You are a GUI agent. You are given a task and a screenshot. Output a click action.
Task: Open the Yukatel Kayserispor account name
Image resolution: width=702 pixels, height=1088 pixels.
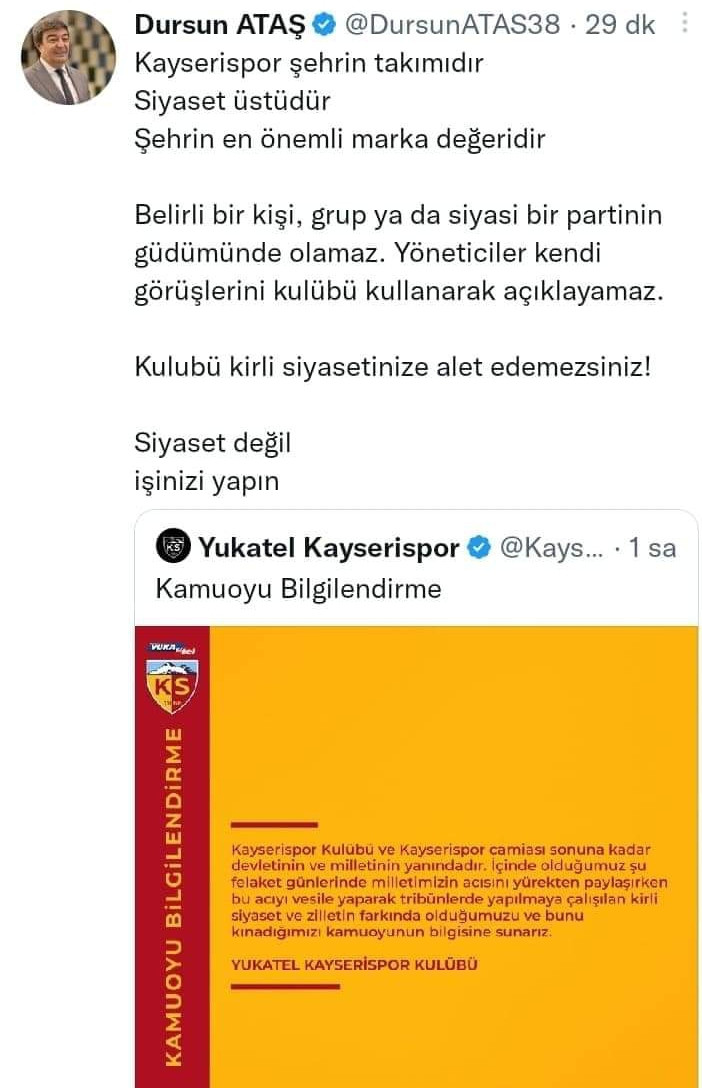tap(329, 547)
